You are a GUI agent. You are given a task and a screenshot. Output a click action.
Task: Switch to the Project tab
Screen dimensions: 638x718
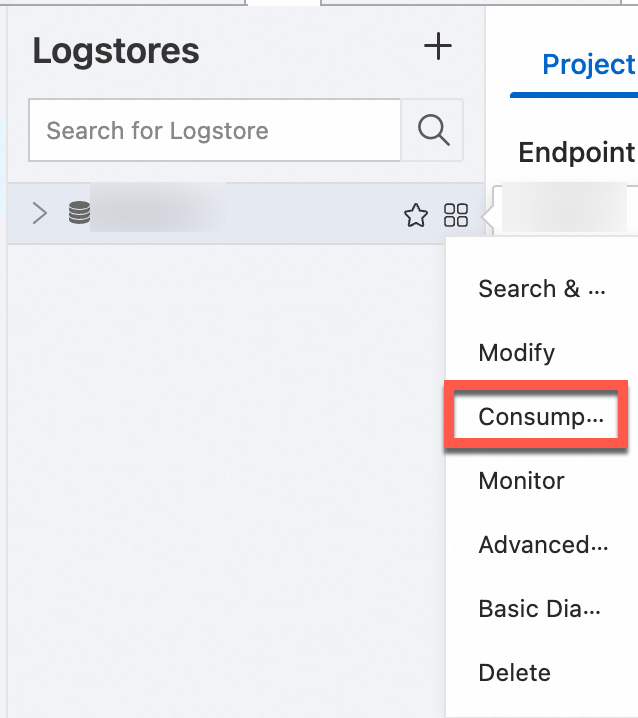pyautogui.click(x=588, y=65)
